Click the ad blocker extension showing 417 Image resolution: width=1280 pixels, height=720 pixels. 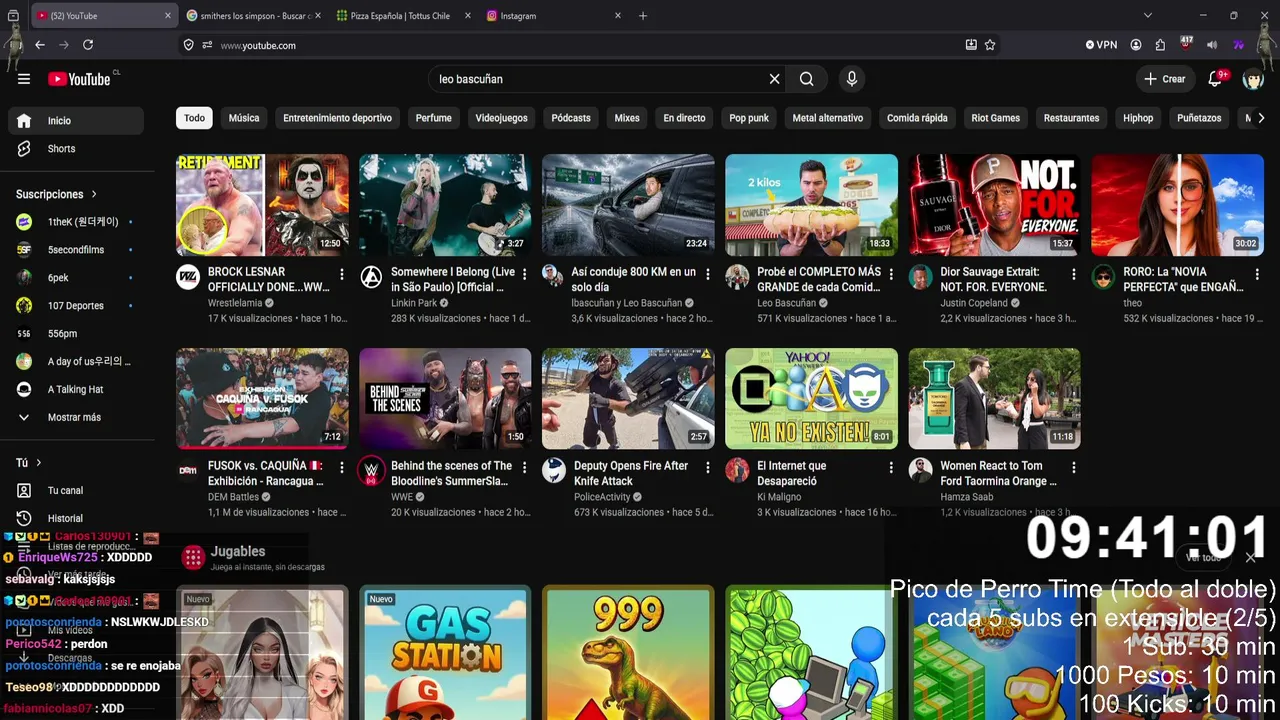1187,44
